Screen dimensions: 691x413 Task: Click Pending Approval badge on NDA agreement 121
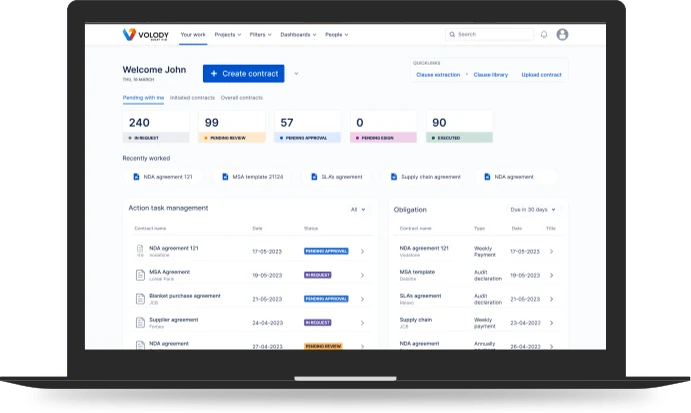(x=326, y=251)
